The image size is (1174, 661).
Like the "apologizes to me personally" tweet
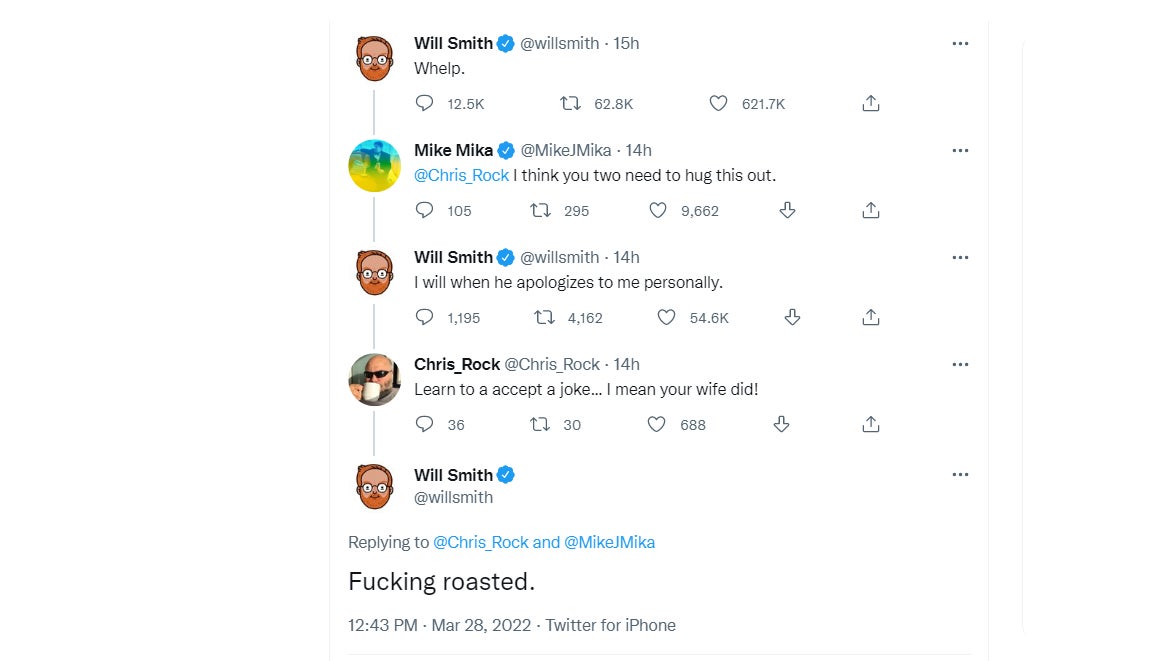pos(667,317)
